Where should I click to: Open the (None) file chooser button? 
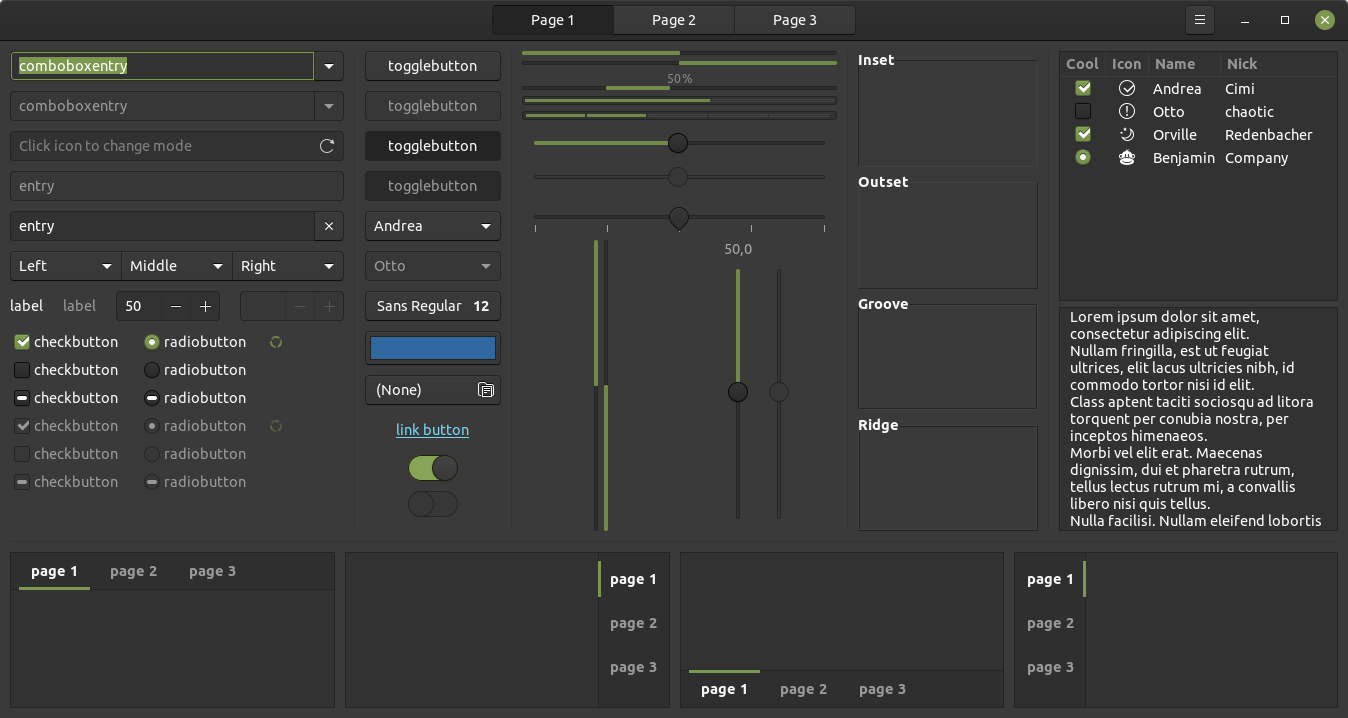tap(433, 390)
